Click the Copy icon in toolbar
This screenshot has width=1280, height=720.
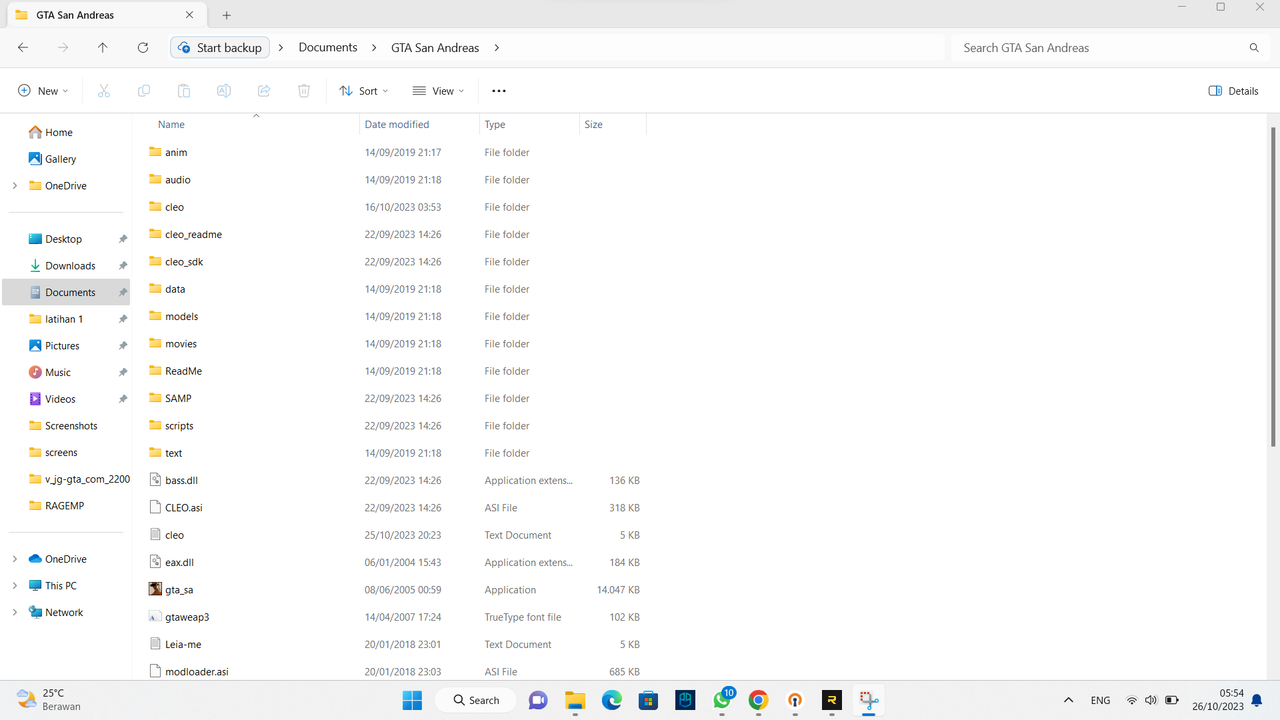click(144, 91)
